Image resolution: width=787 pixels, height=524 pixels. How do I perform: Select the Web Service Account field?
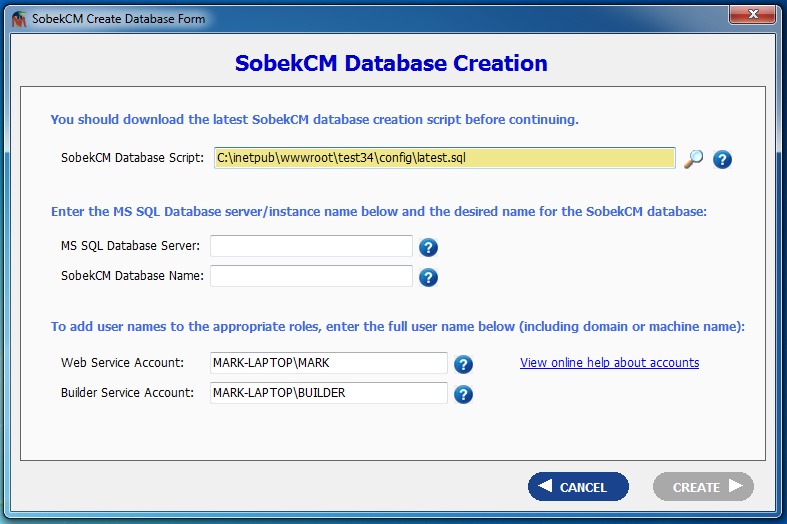point(329,363)
